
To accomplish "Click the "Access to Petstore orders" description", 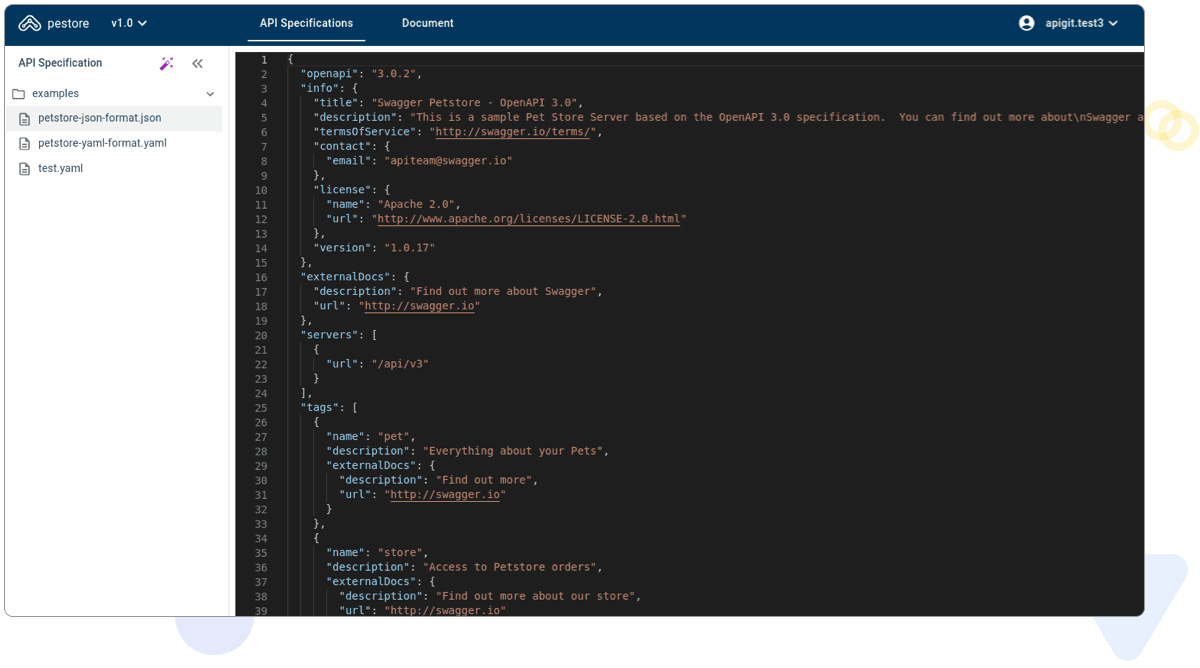I will coord(510,567).
